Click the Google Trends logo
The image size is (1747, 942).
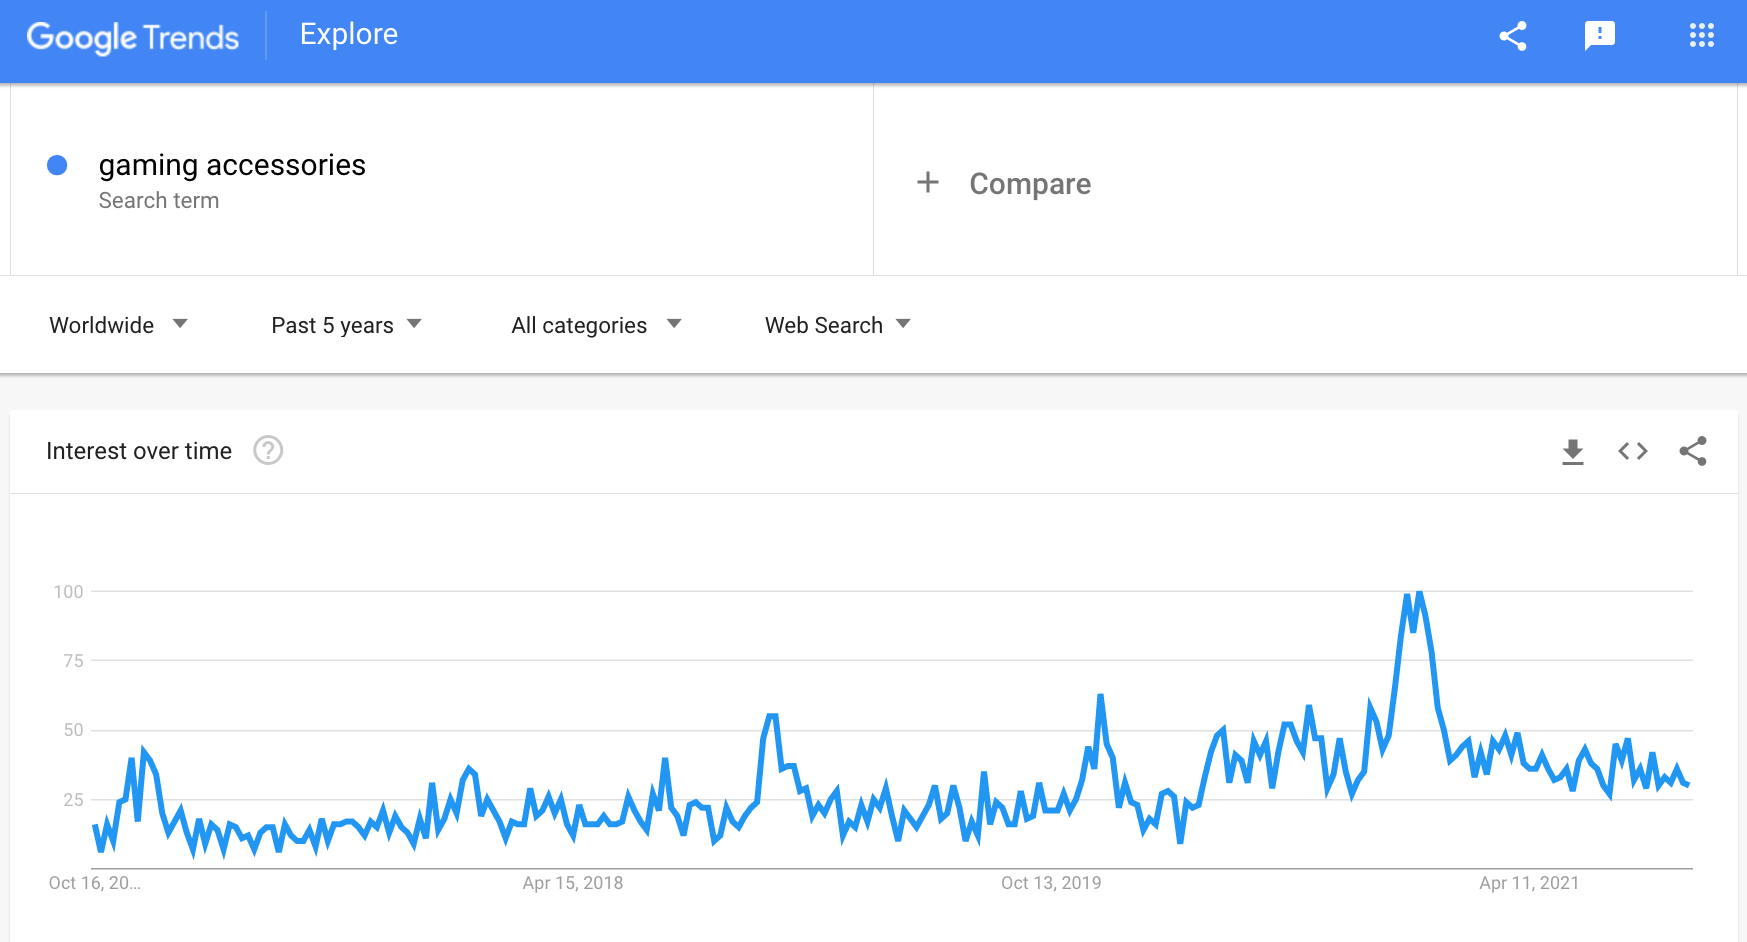133,37
